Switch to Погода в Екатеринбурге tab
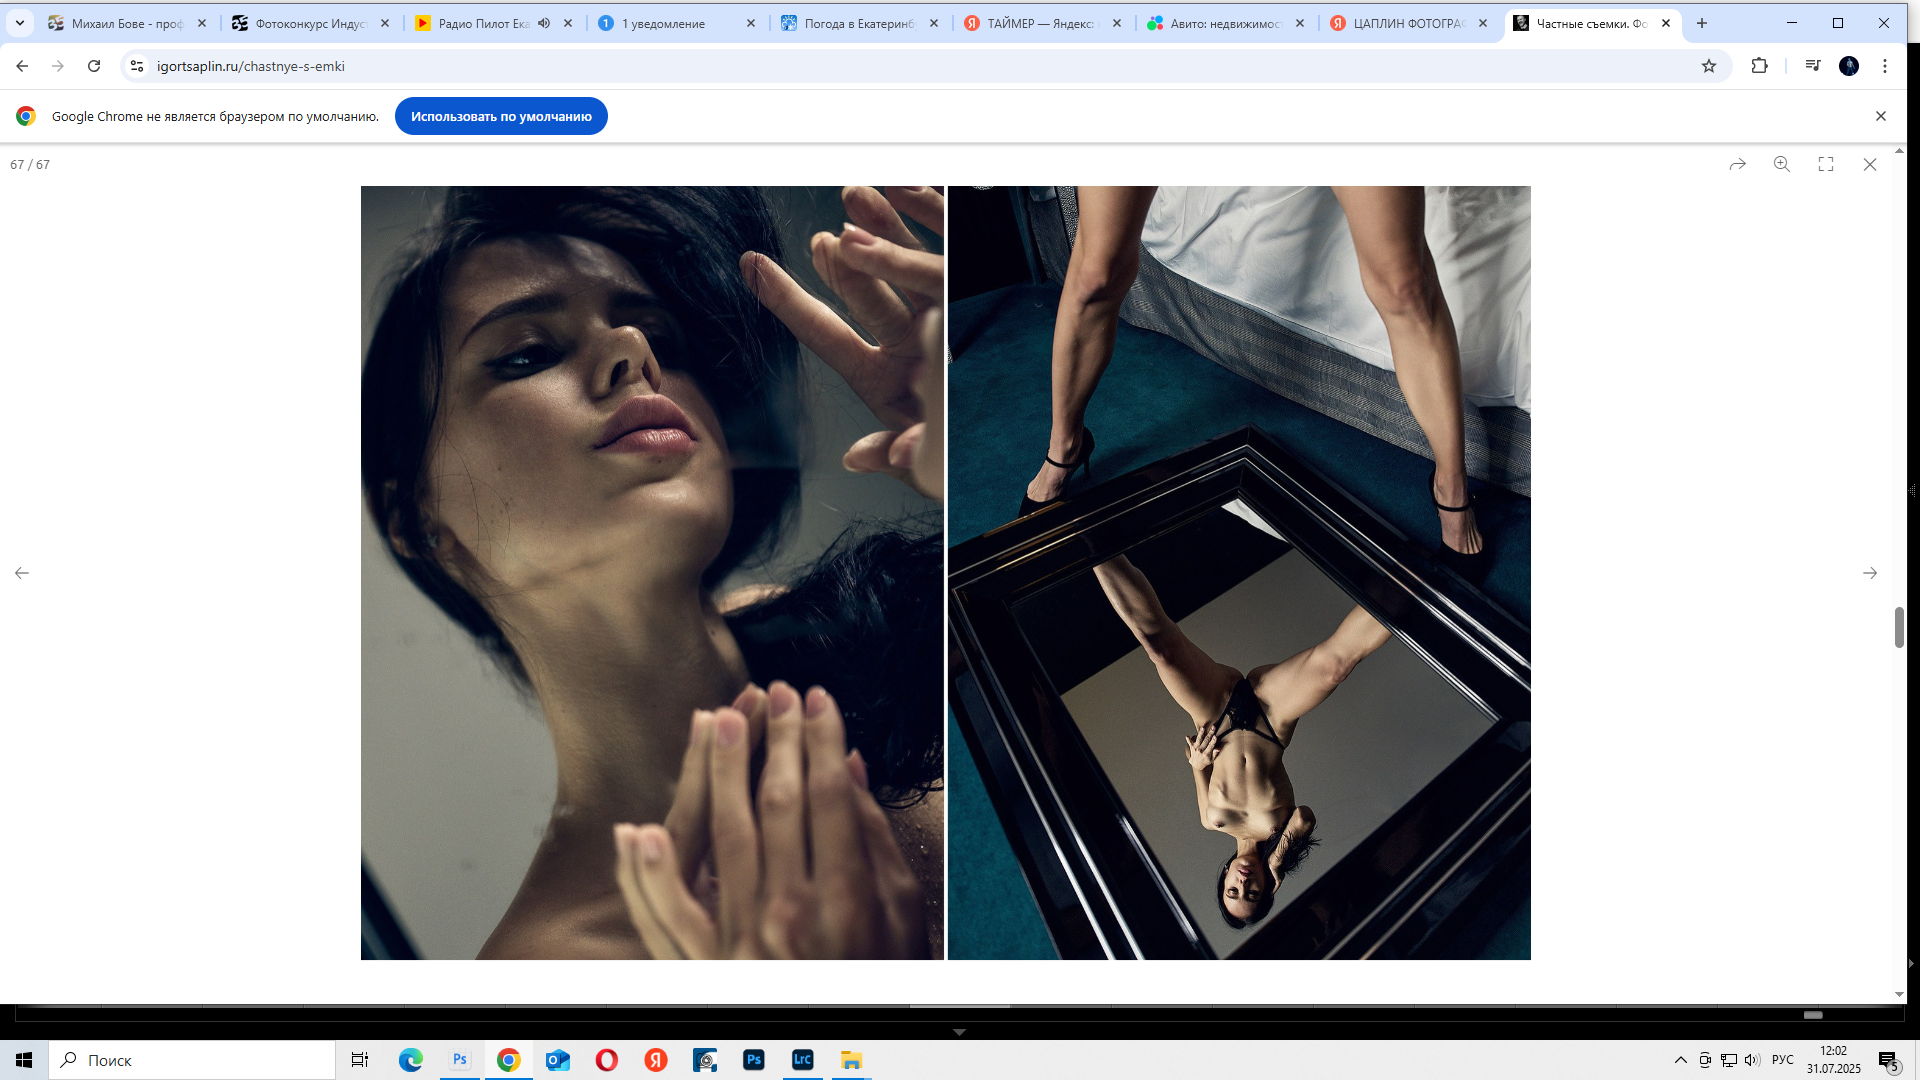 coord(858,23)
